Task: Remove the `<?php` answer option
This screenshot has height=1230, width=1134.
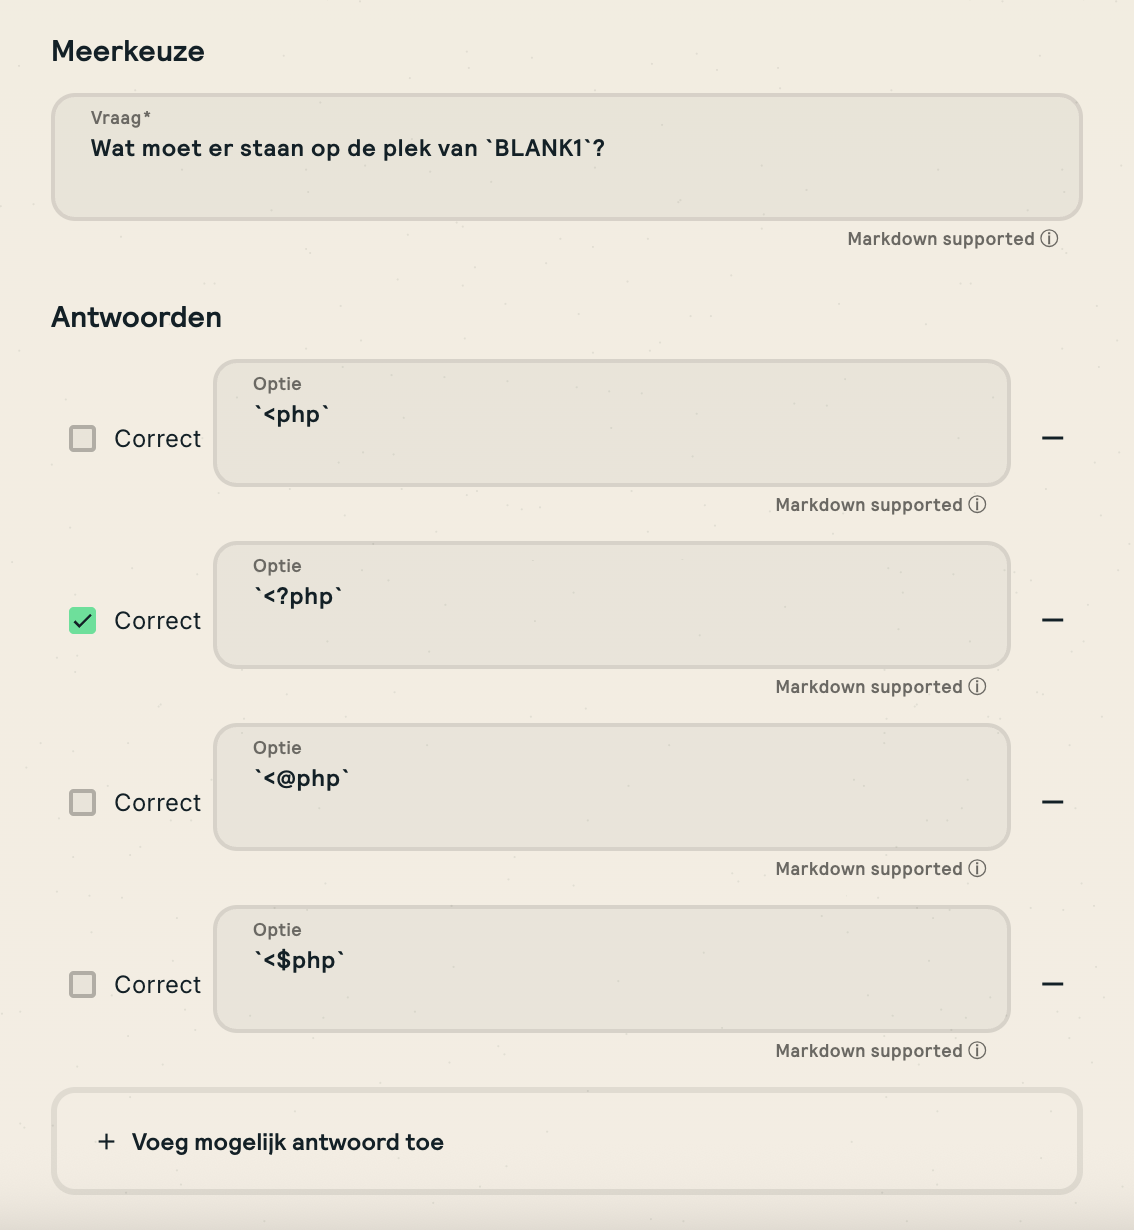Action: [x=1052, y=620]
